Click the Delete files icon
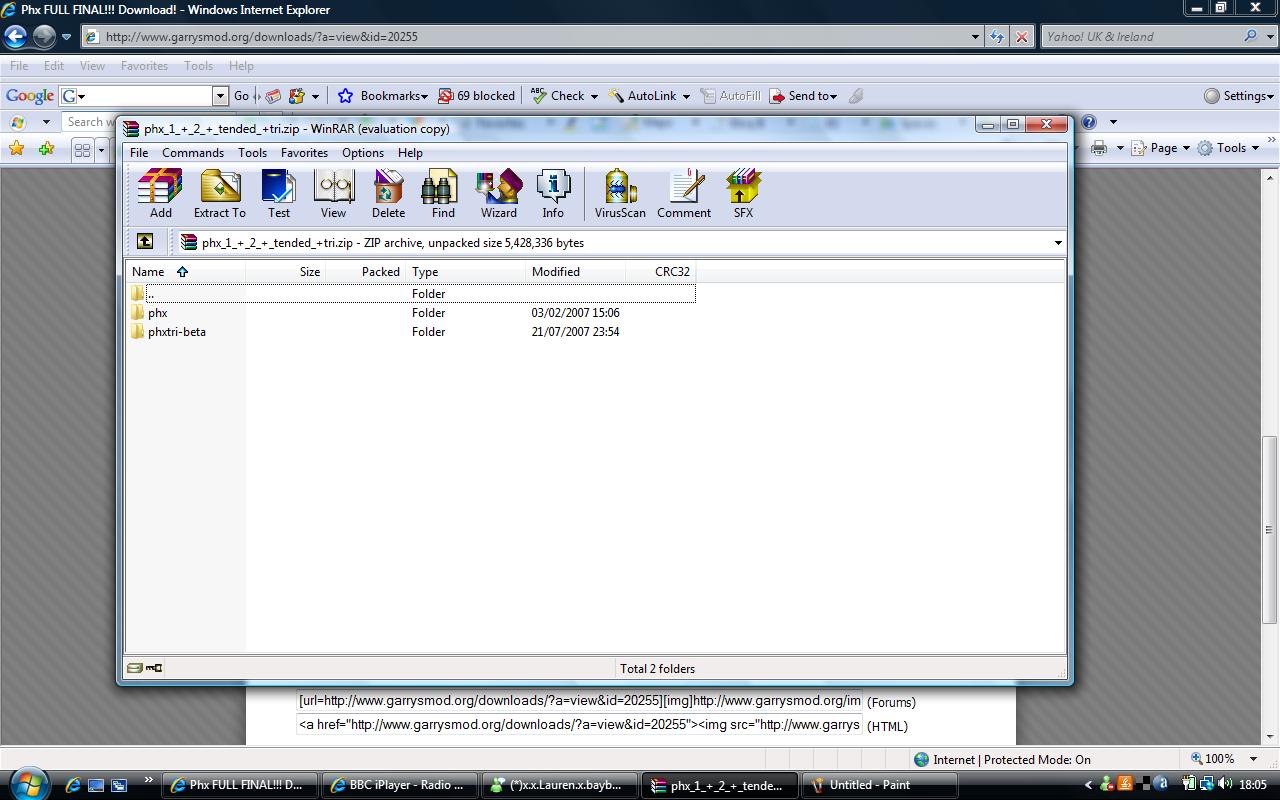This screenshot has width=1280, height=800. 388,193
